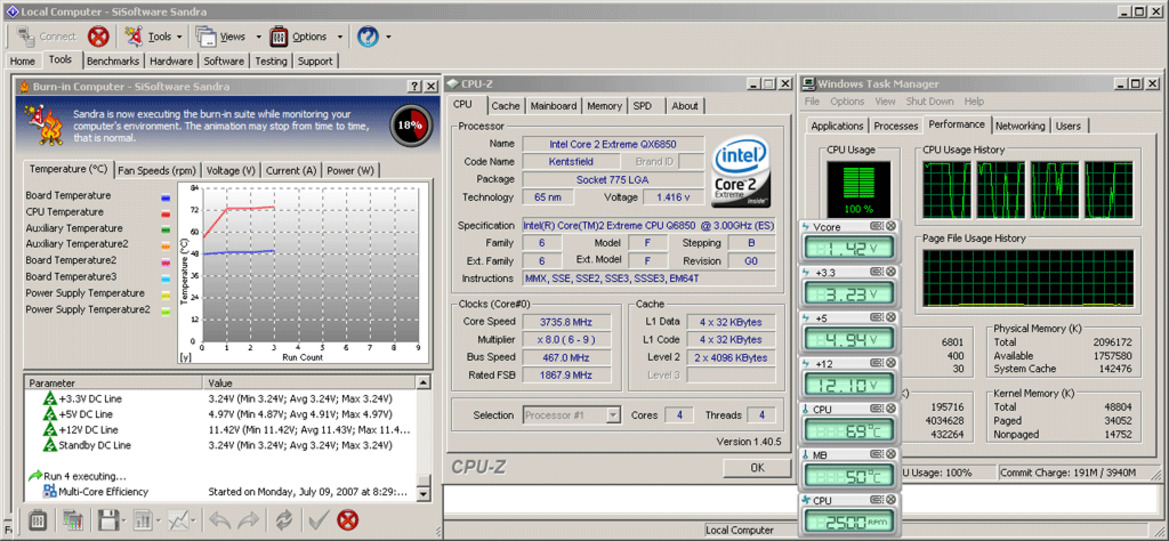
Task: Open the Processor #1 selection dropdown
Action: 572,415
